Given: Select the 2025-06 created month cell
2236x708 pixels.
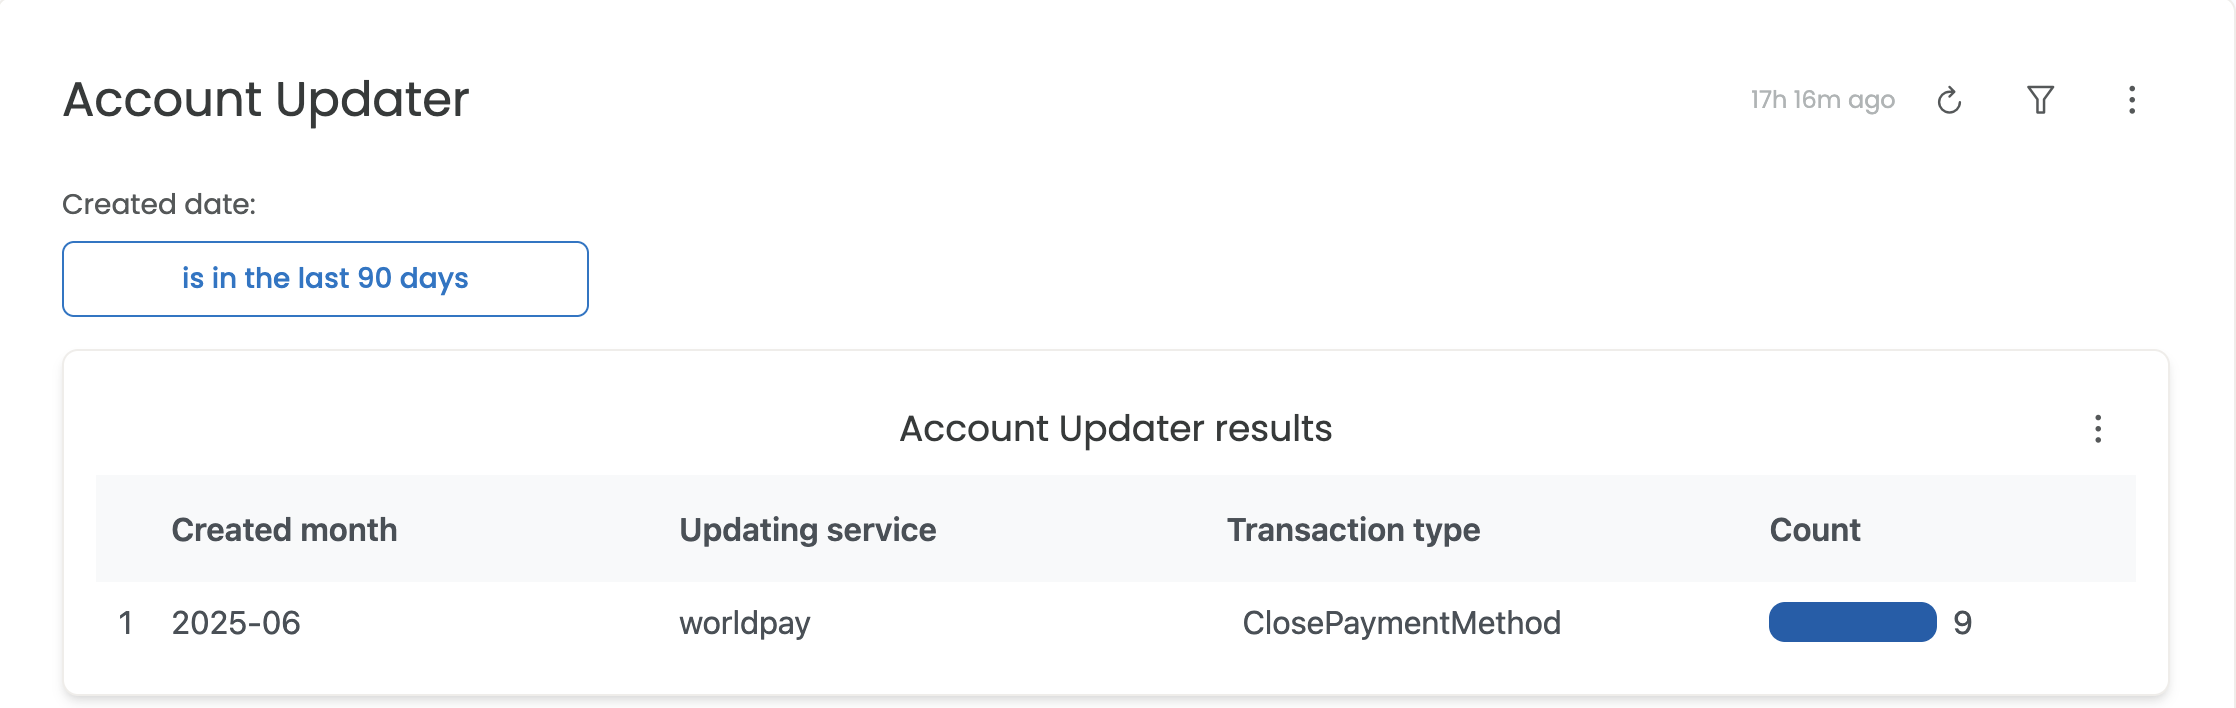Looking at the screenshot, I should 236,623.
